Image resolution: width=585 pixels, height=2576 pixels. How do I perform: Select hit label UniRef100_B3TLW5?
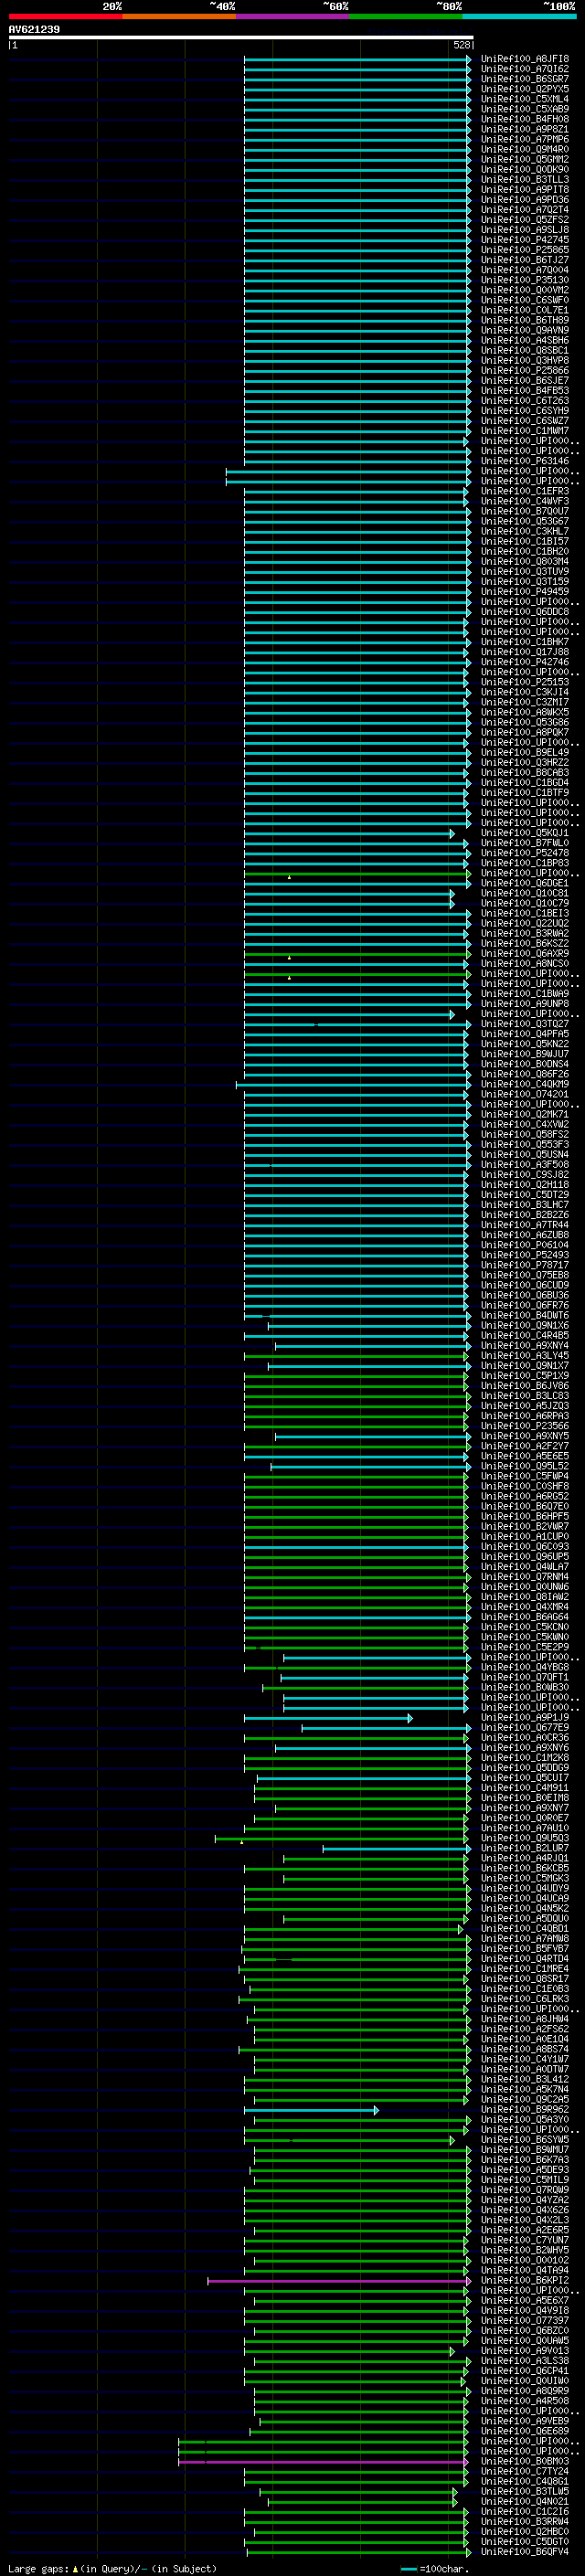point(525,2491)
